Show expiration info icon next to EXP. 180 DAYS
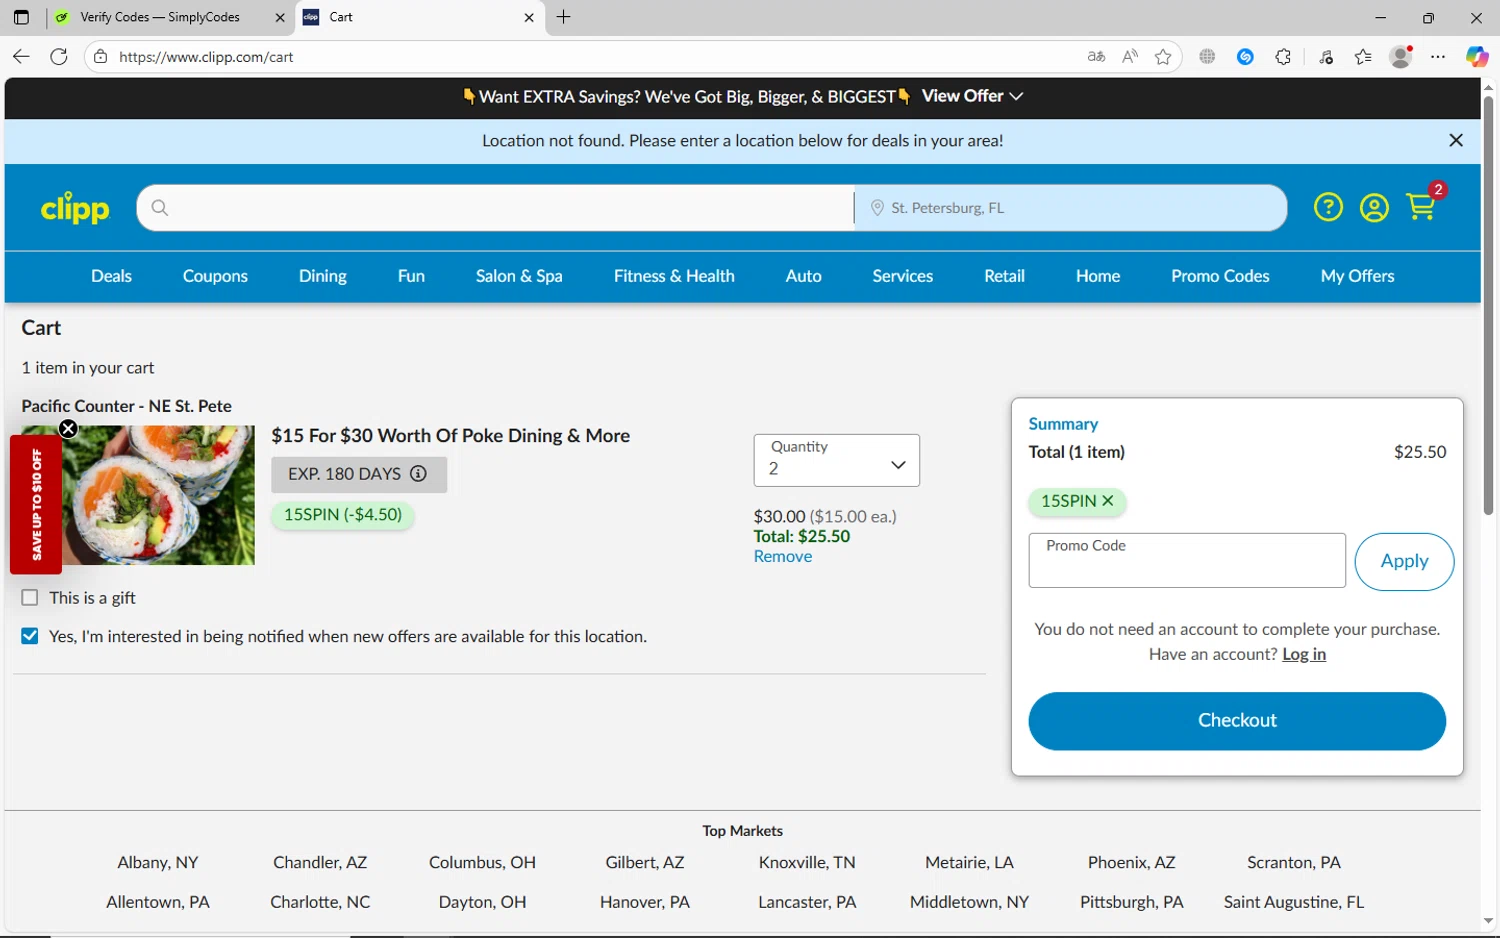Viewport: 1500px width, 938px height. coord(419,474)
